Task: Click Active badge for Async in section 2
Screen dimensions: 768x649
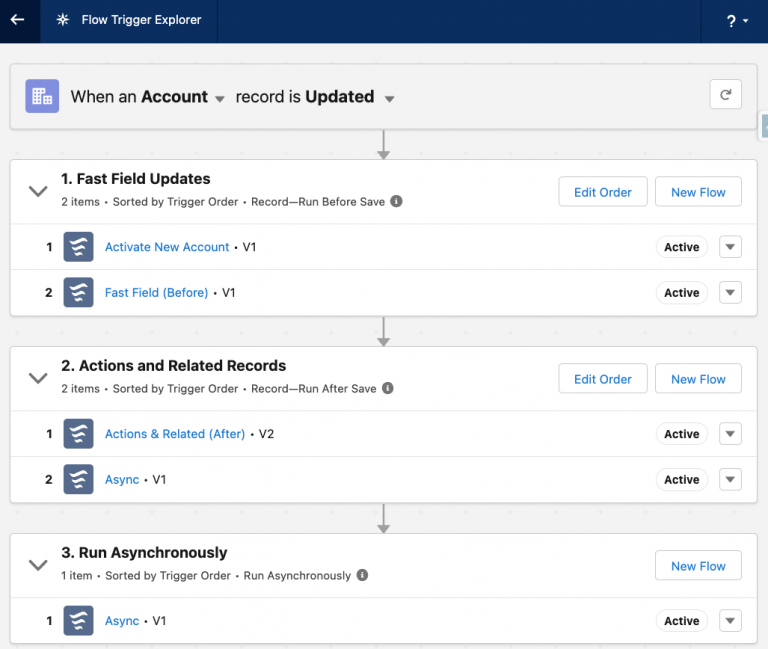Action: (682, 480)
